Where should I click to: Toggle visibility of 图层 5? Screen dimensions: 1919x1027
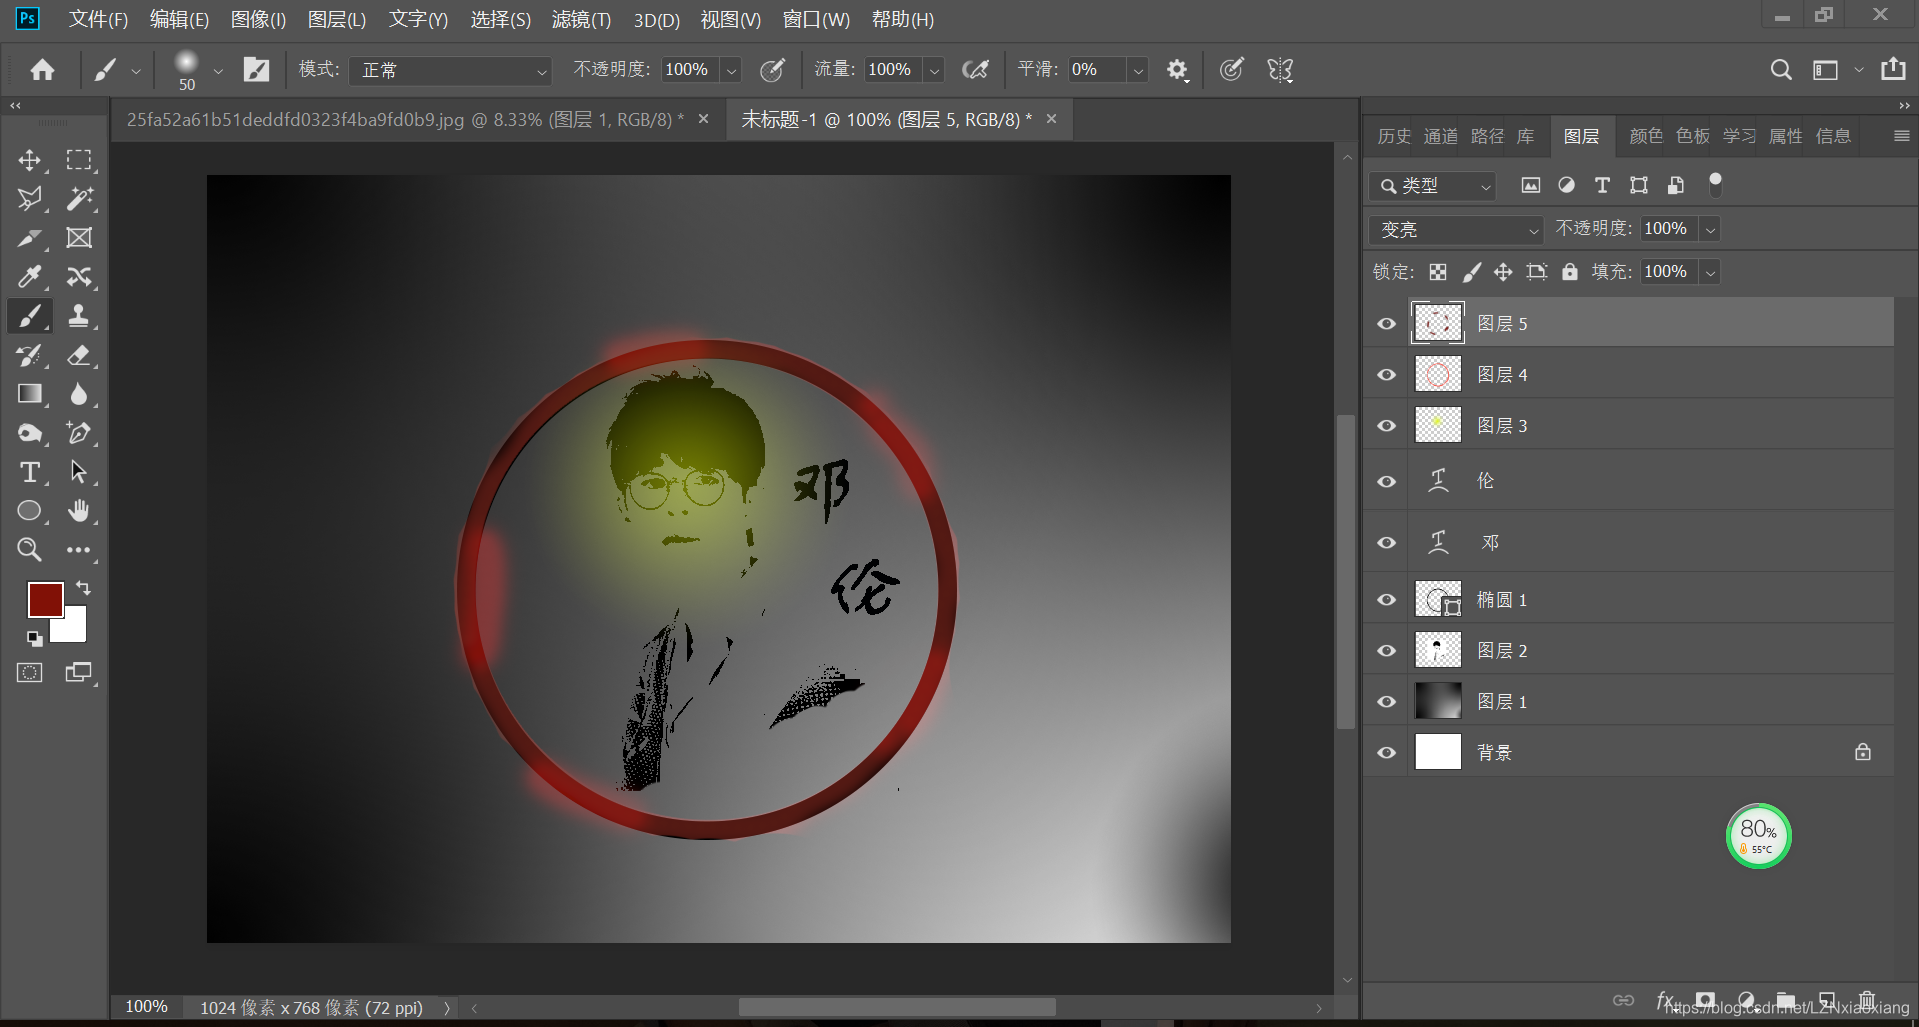1385,323
